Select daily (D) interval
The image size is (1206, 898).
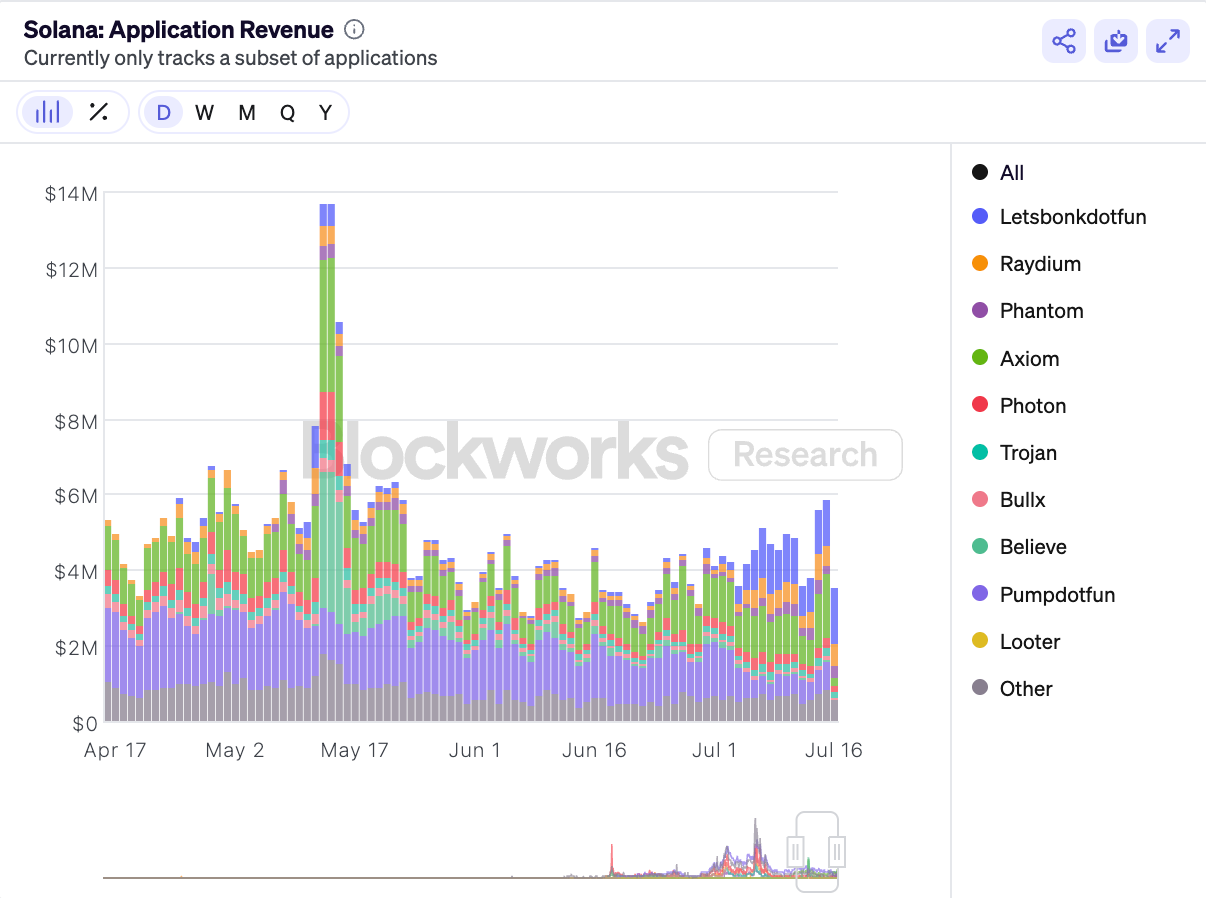164,112
